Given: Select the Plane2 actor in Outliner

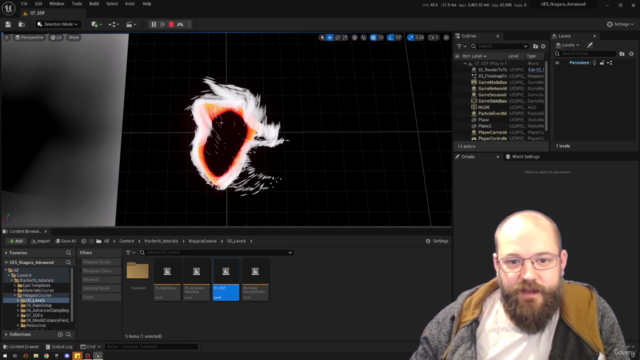Looking at the screenshot, I should click(485, 126).
